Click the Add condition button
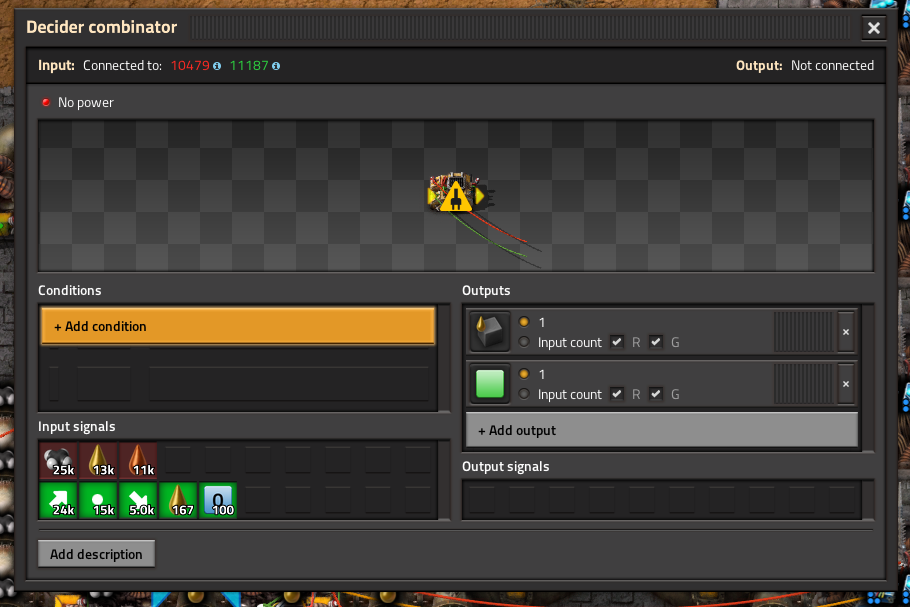This screenshot has width=910, height=607. (x=238, y=326)
